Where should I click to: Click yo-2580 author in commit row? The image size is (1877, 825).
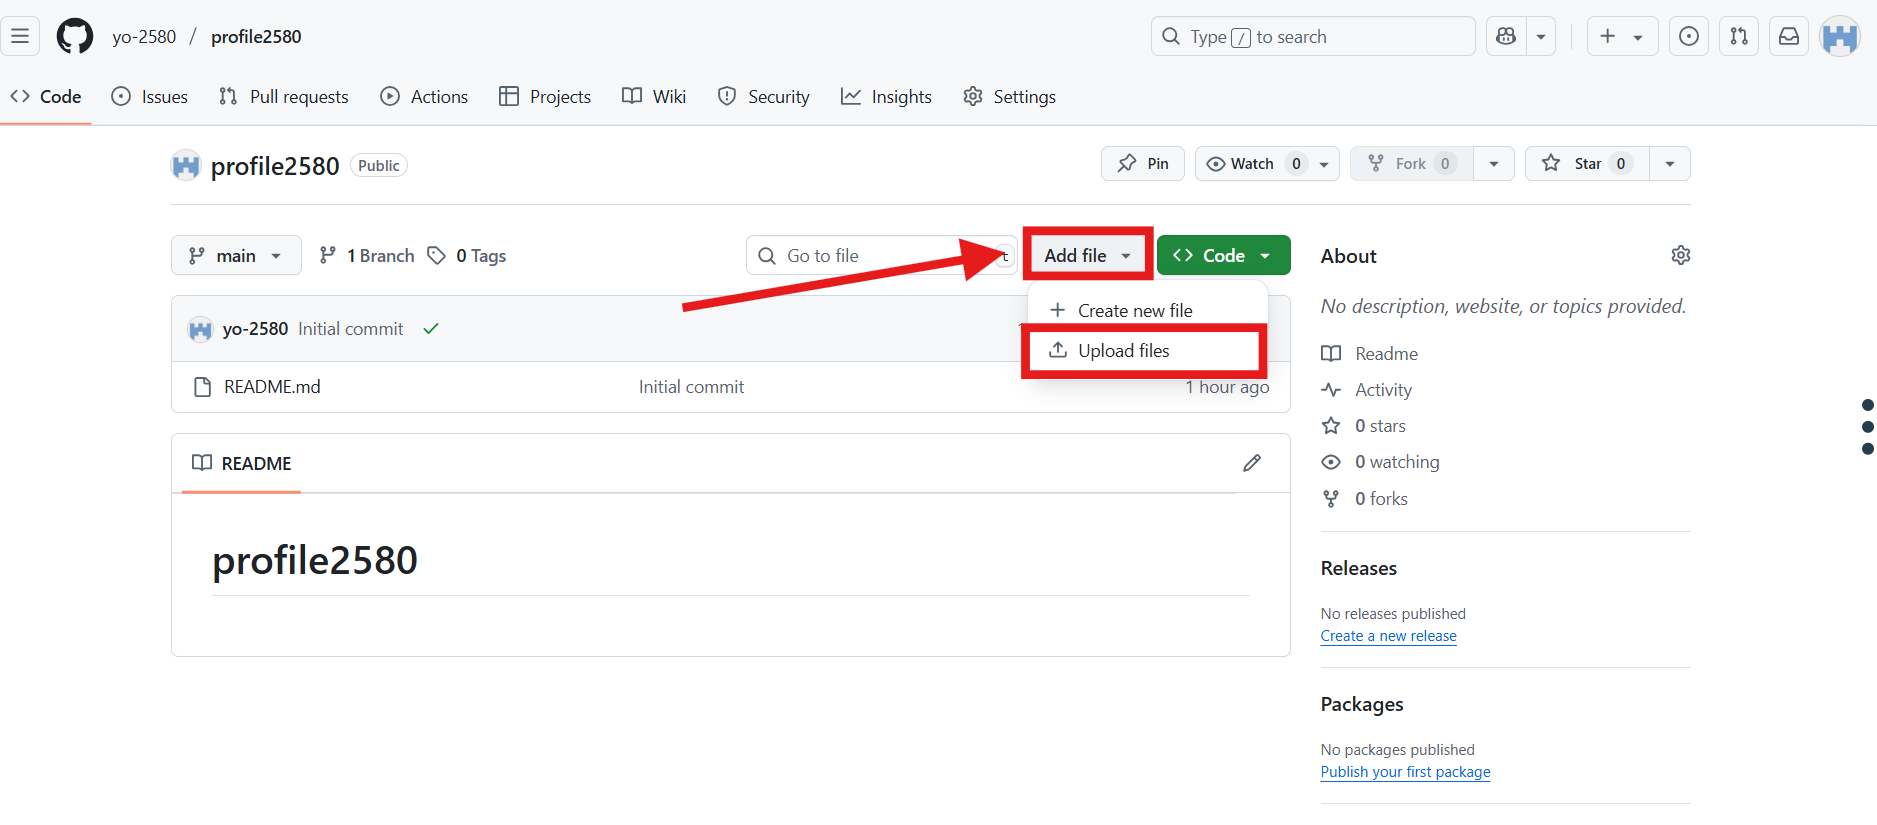click(x=255, y=329)
